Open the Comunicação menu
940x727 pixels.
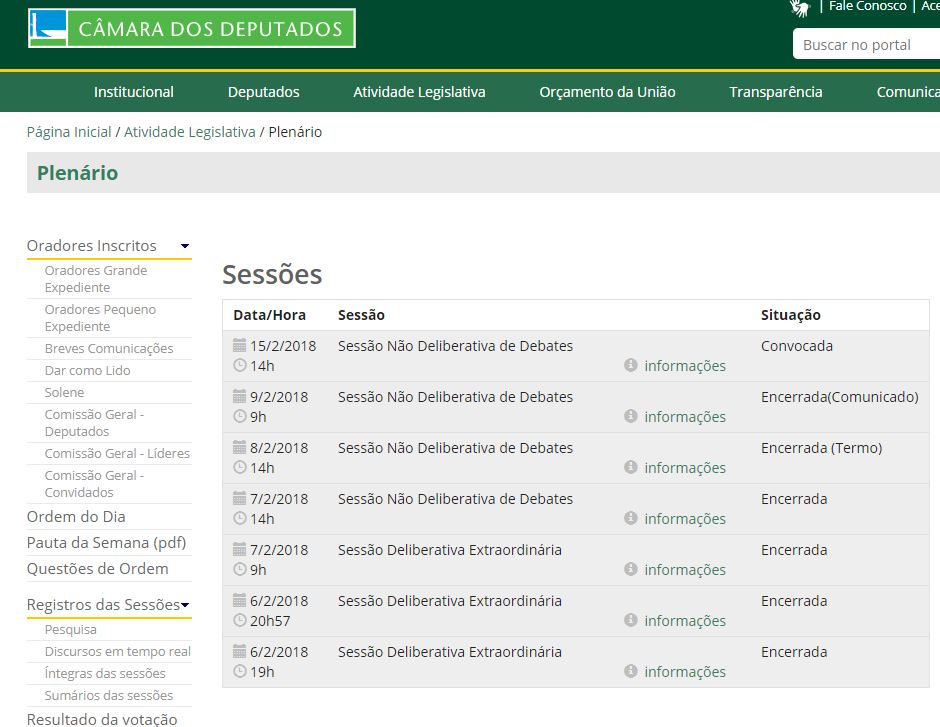908,92
